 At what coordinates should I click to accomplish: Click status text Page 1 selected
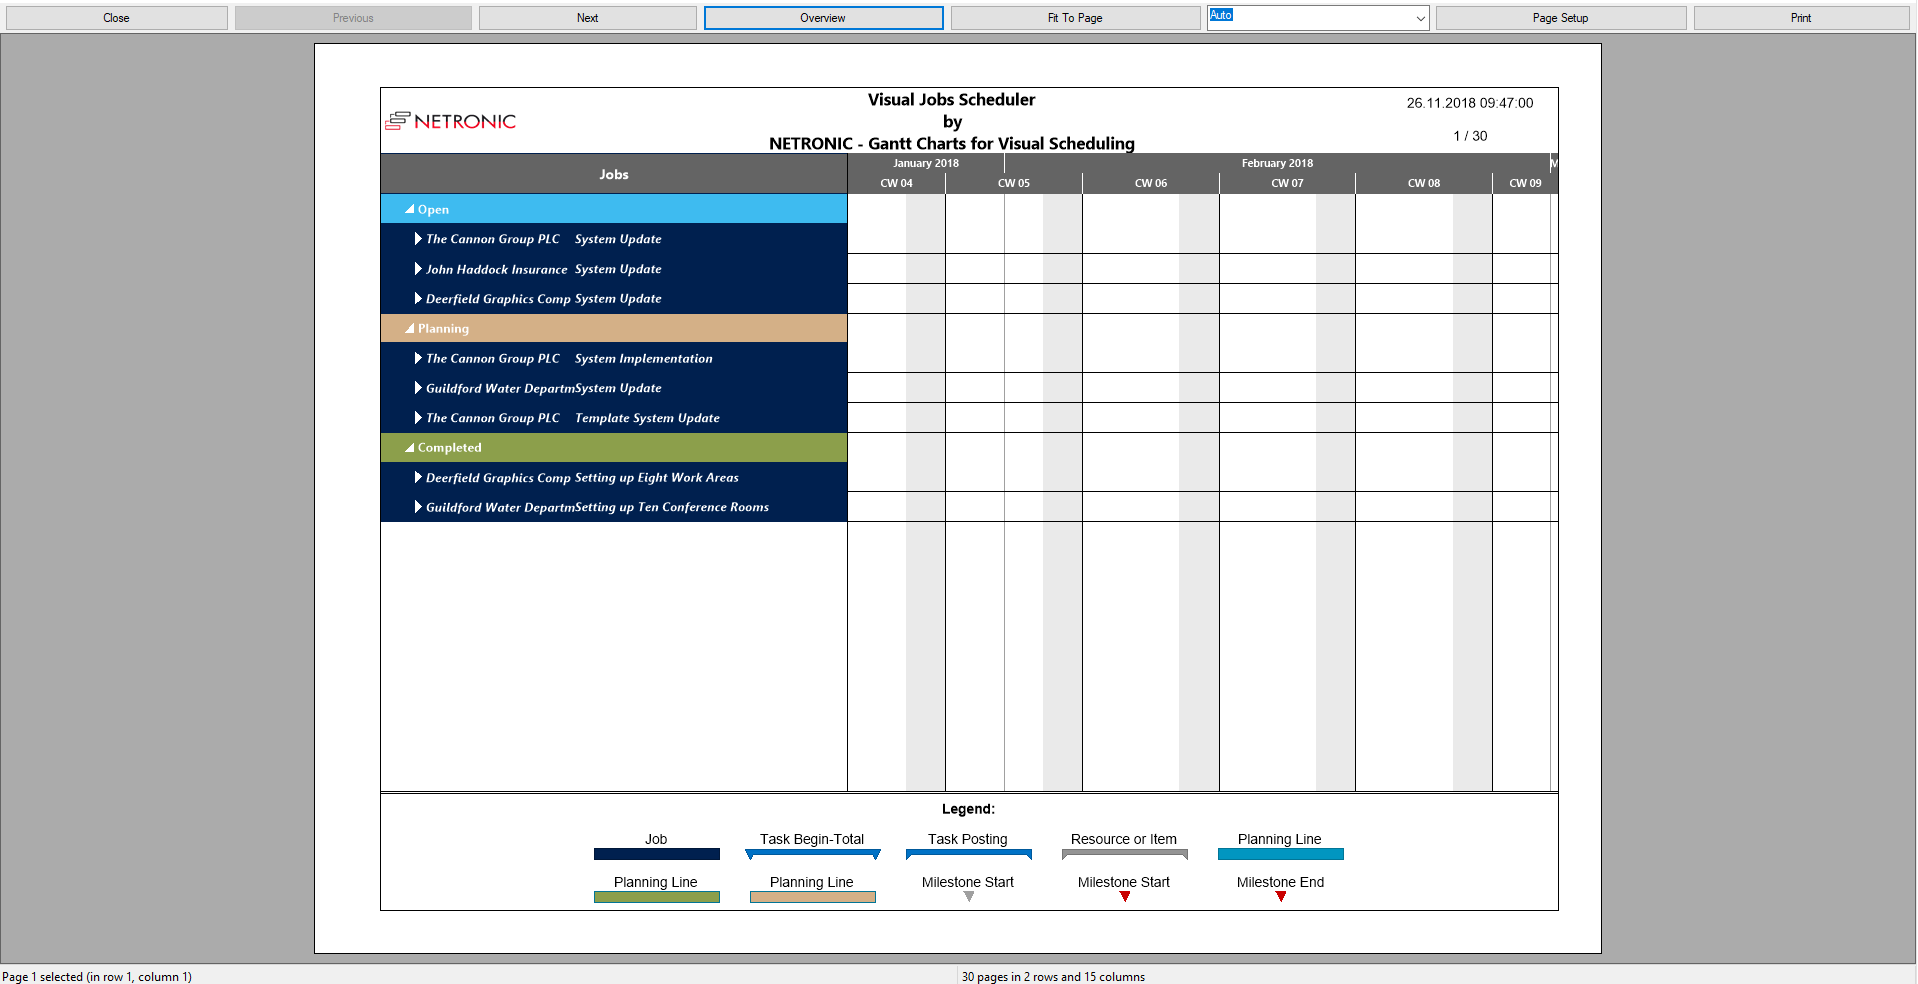(97, 977)
